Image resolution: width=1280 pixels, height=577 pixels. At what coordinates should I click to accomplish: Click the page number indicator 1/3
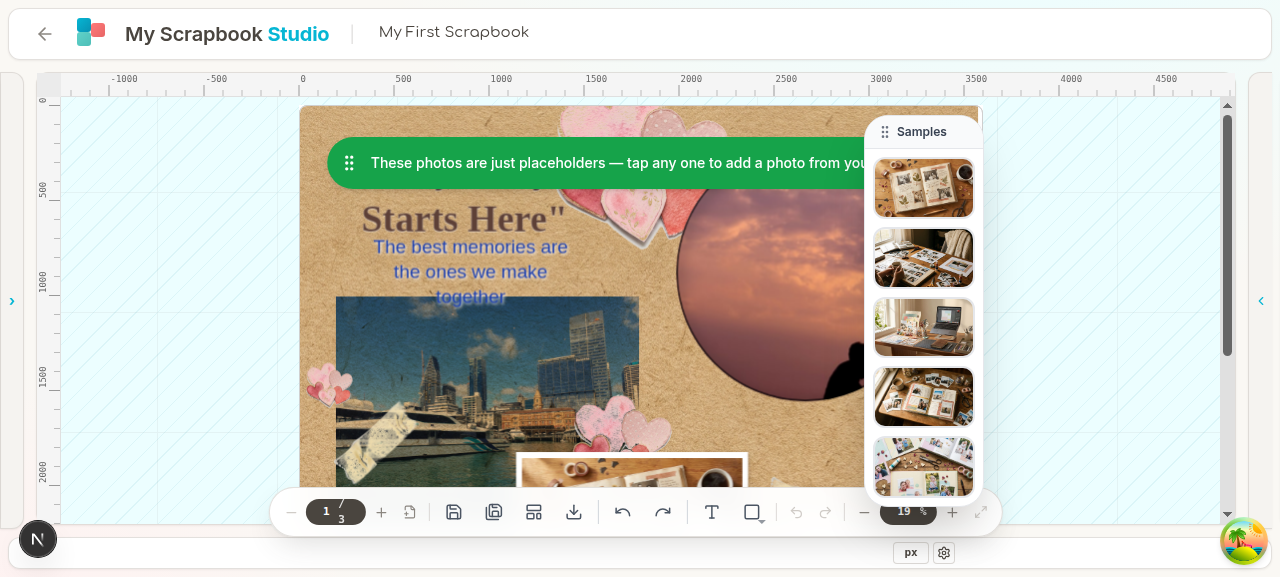coord(336,512)
